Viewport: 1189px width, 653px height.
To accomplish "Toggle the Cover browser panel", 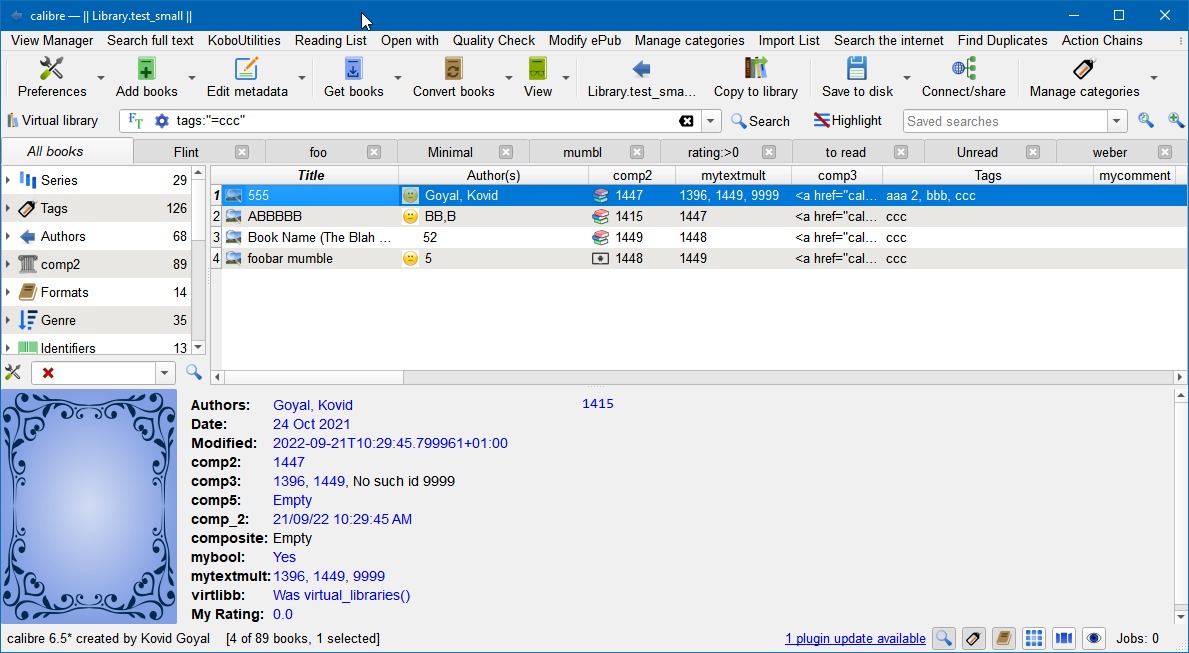I will point(1063,639).
